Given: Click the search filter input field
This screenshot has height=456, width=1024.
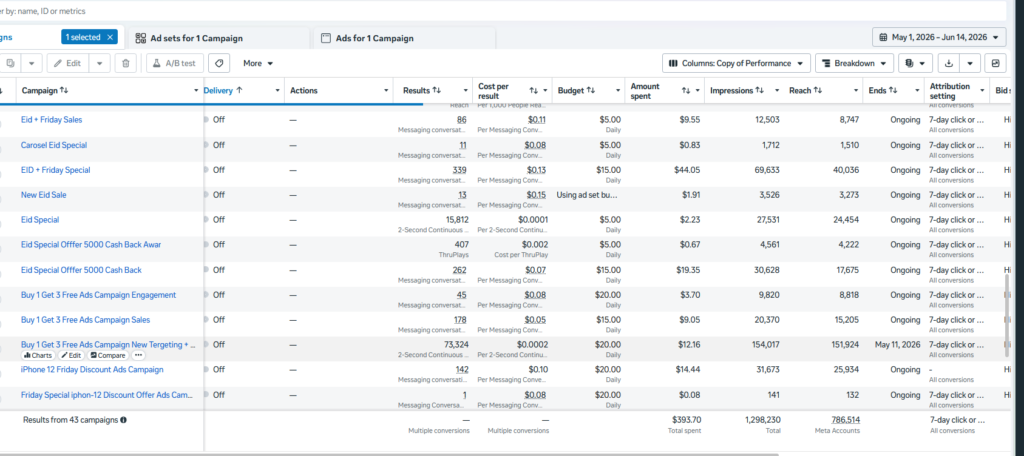Looking at the screenshot, I should pos(503,11).
